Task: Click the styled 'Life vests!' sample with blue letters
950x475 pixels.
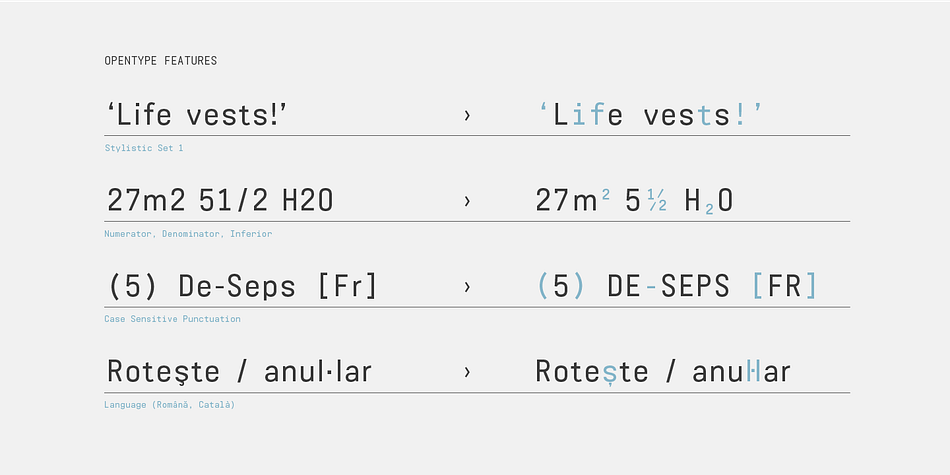Action: pos(650,115)
